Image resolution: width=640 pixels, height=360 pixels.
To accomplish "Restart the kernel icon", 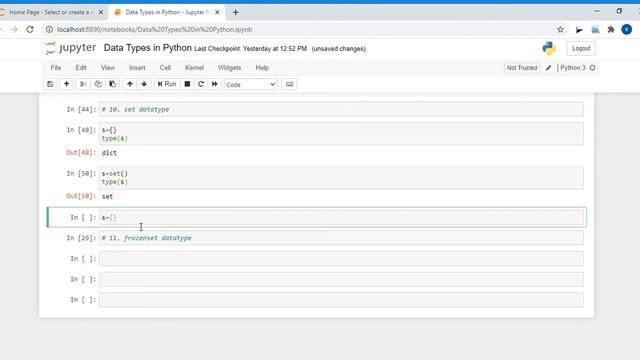I will coord(201,84).
